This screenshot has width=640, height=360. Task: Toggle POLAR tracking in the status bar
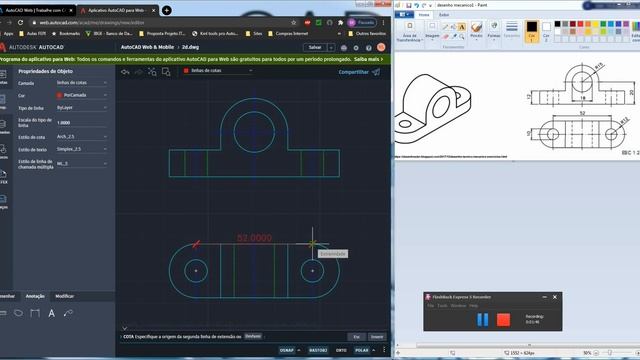coord(362,350)
